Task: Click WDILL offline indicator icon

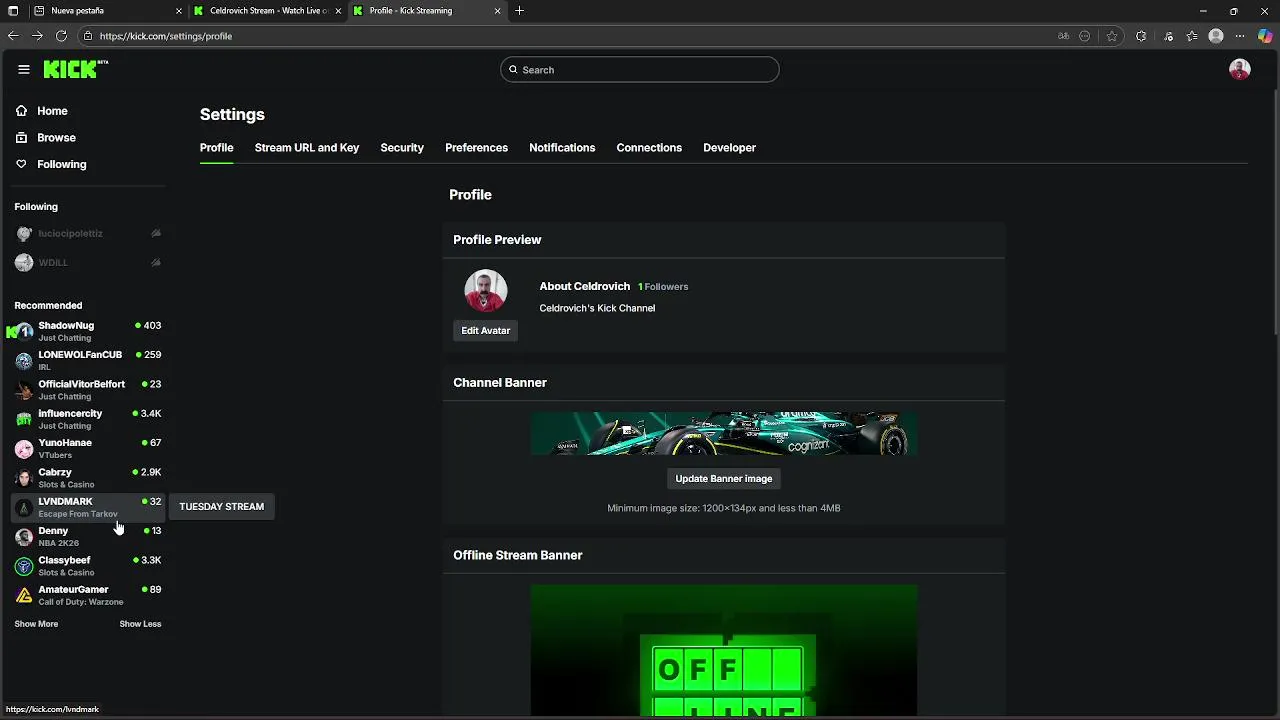Action: (156, 262)
